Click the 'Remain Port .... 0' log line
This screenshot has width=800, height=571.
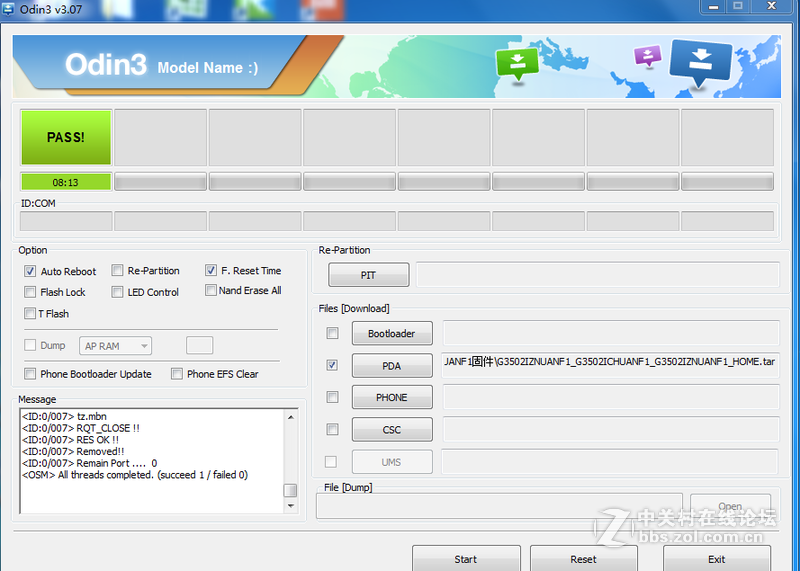point(89,463)
